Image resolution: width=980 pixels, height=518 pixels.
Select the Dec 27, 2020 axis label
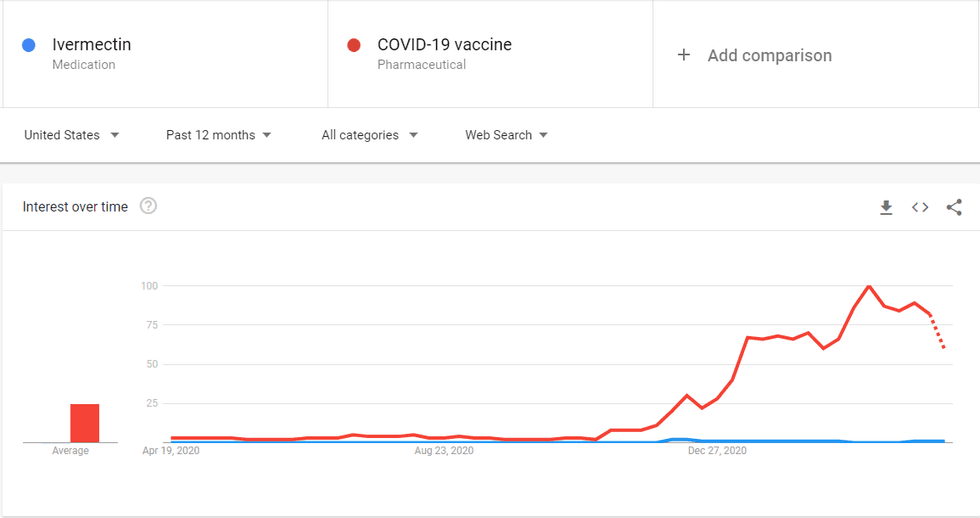coord(717,451)
